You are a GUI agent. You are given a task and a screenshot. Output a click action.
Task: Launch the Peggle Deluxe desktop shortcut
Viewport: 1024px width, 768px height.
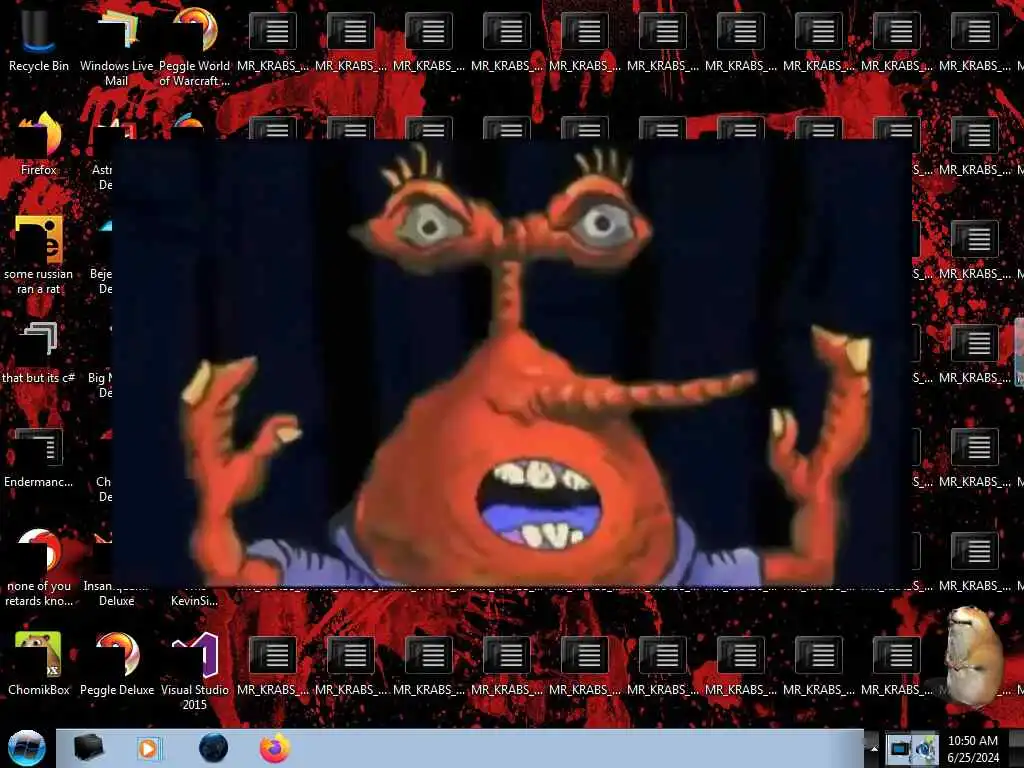116,664
